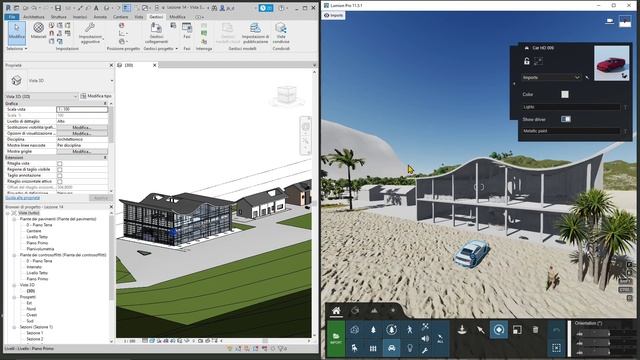Activate Lumion scale object tool
Screen dimensions: 640x360
517,330
